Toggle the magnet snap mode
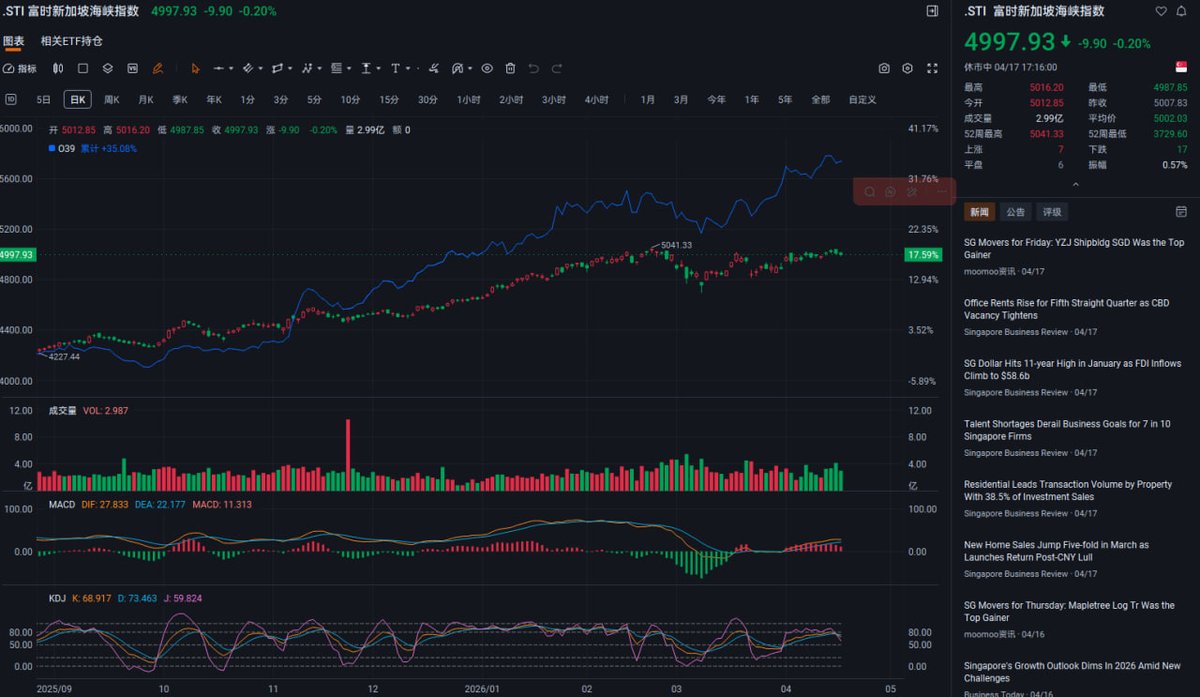Image resolution: width=1200 pixels, height=697 pixels. [x=457, y=68]
